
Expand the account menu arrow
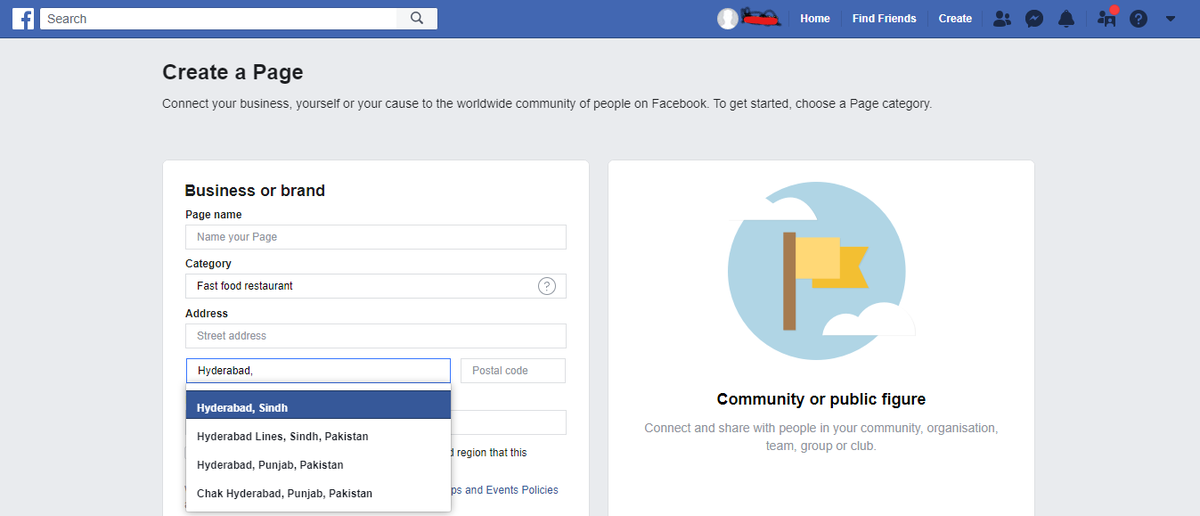pyautogui.click(x=1171, y=18)
